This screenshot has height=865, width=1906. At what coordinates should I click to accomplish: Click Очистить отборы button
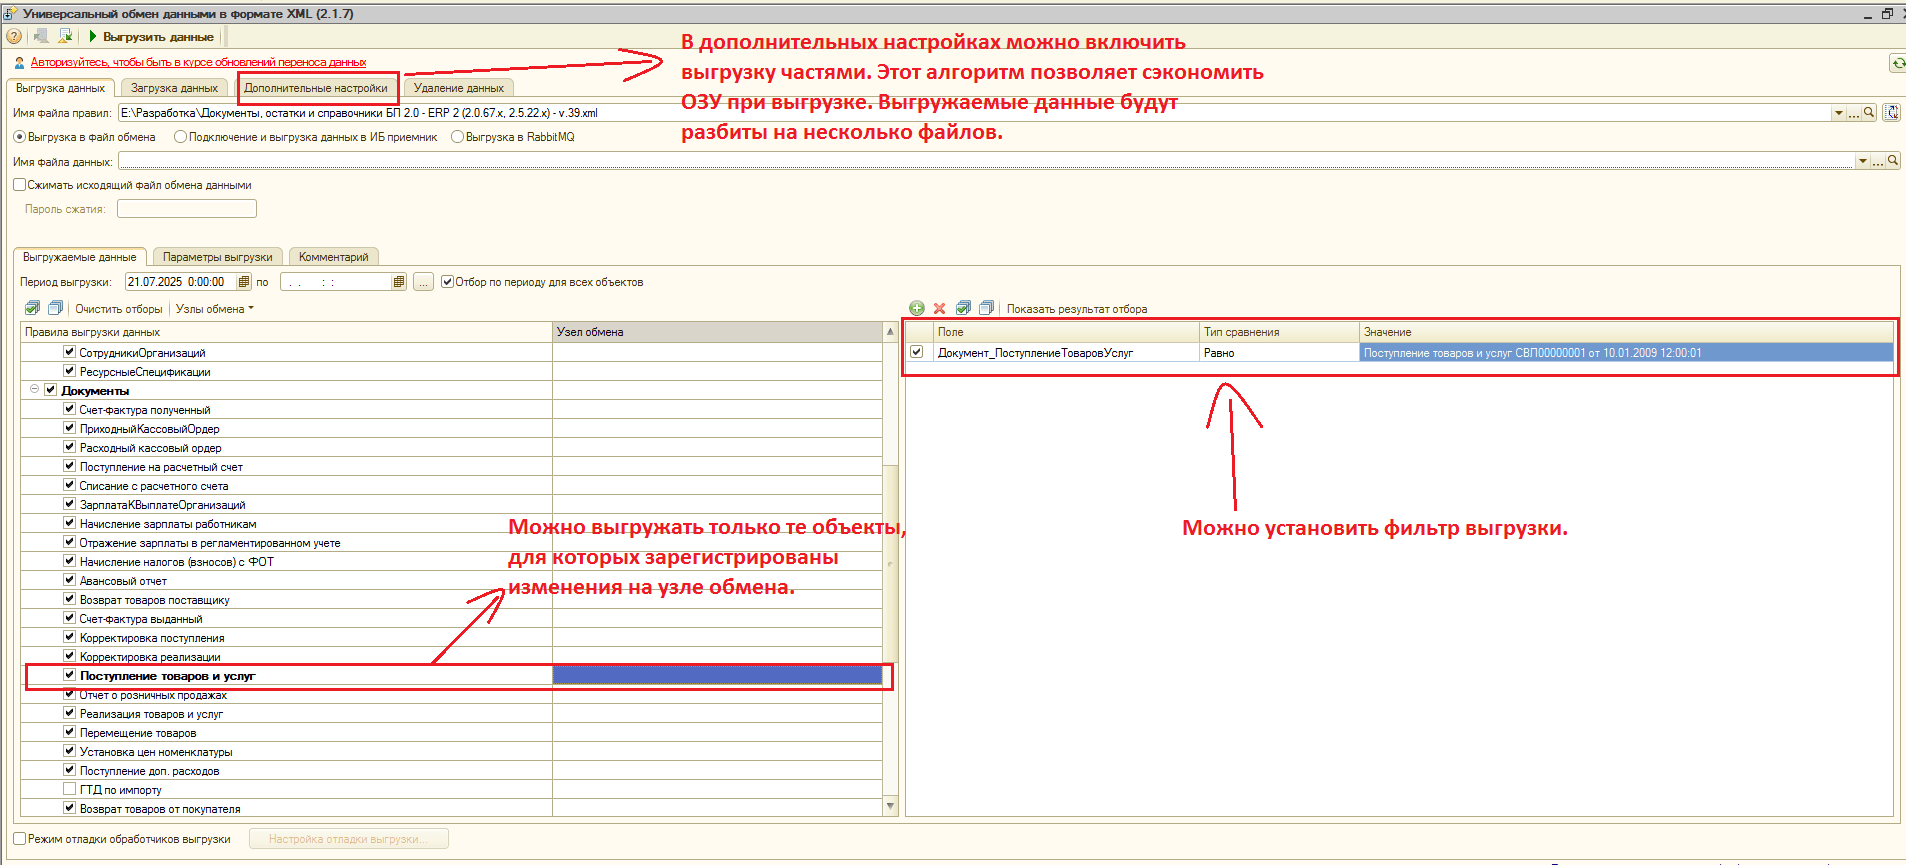tap(118, 309)
